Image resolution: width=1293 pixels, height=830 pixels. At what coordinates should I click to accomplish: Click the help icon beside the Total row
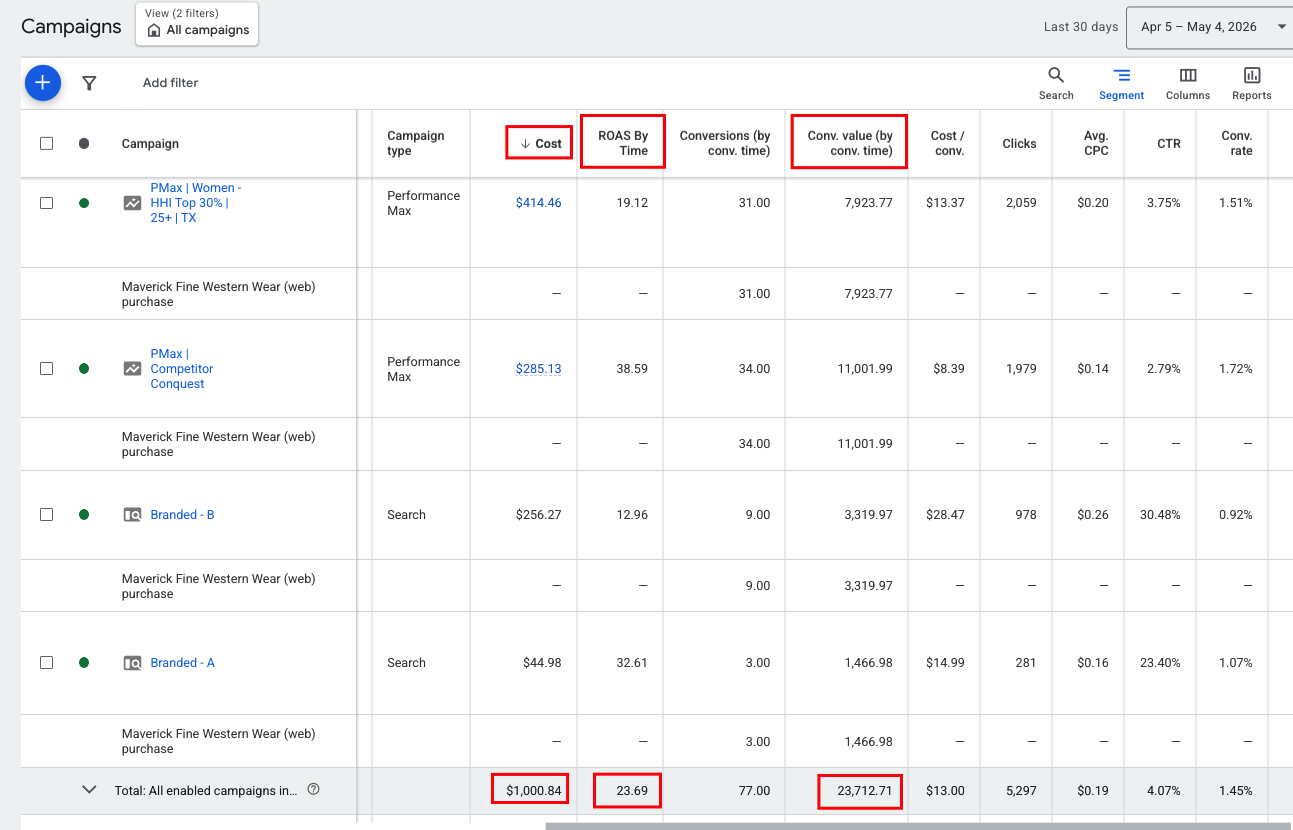(x=314, y=790)
